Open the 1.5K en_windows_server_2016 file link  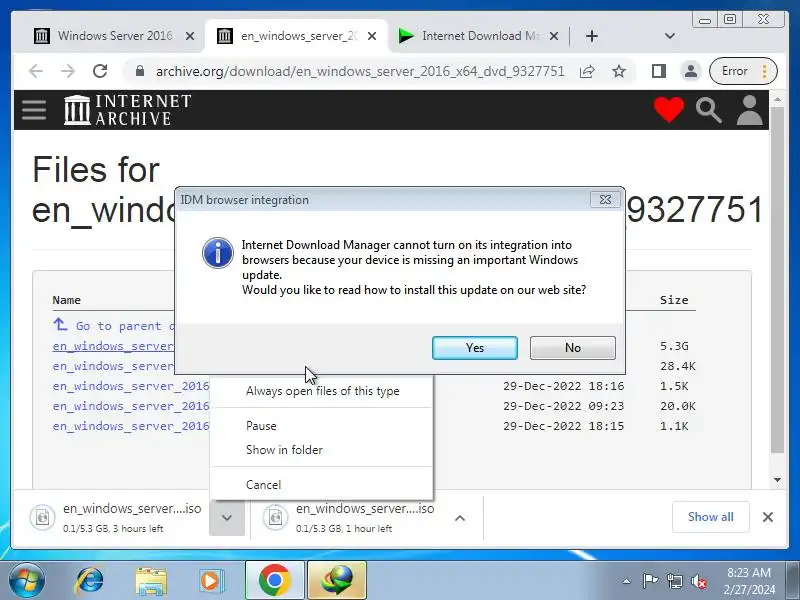coord(131,386)
